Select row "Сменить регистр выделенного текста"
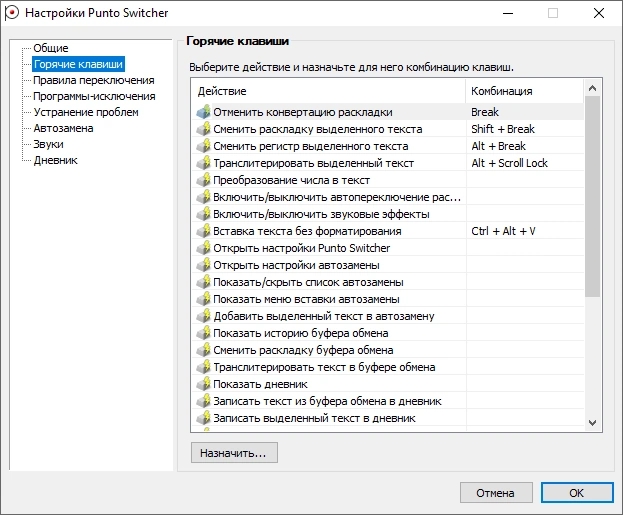Image resolution: width=623 pixels, height=515 pixels. pyautogui.click(x=388, y=146)
